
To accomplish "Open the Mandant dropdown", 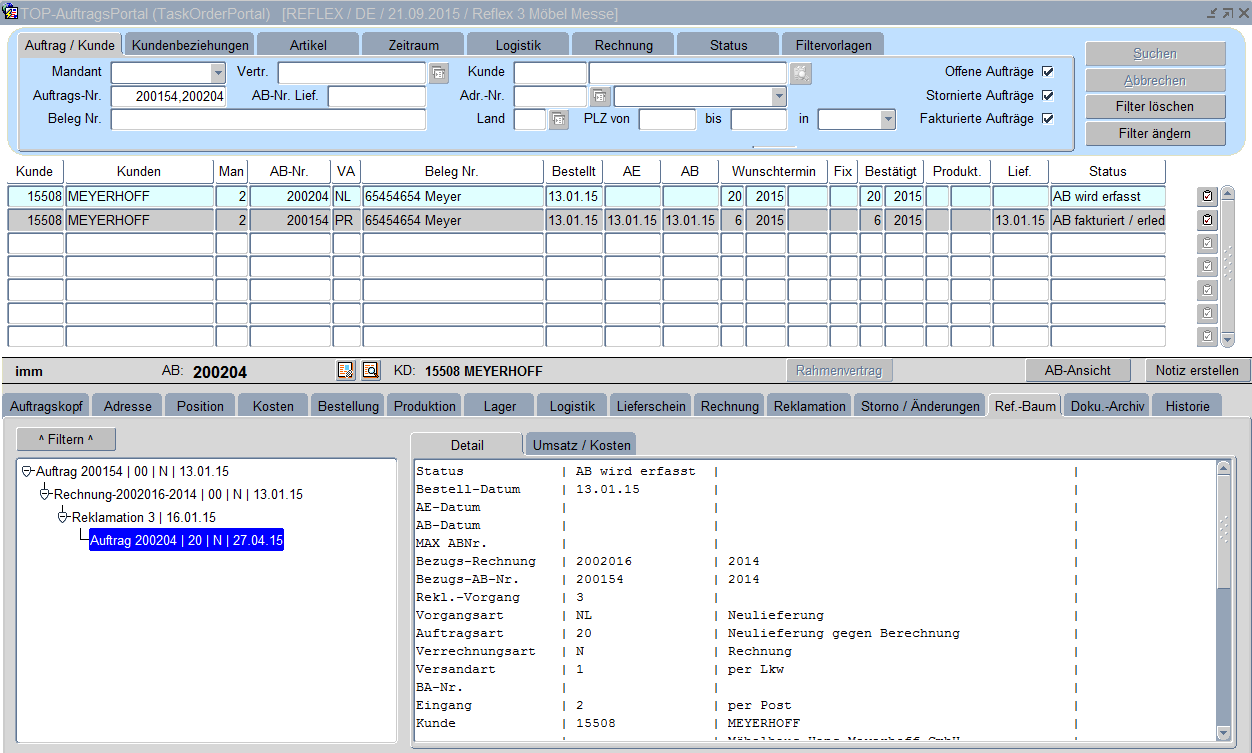I will 218,73.
